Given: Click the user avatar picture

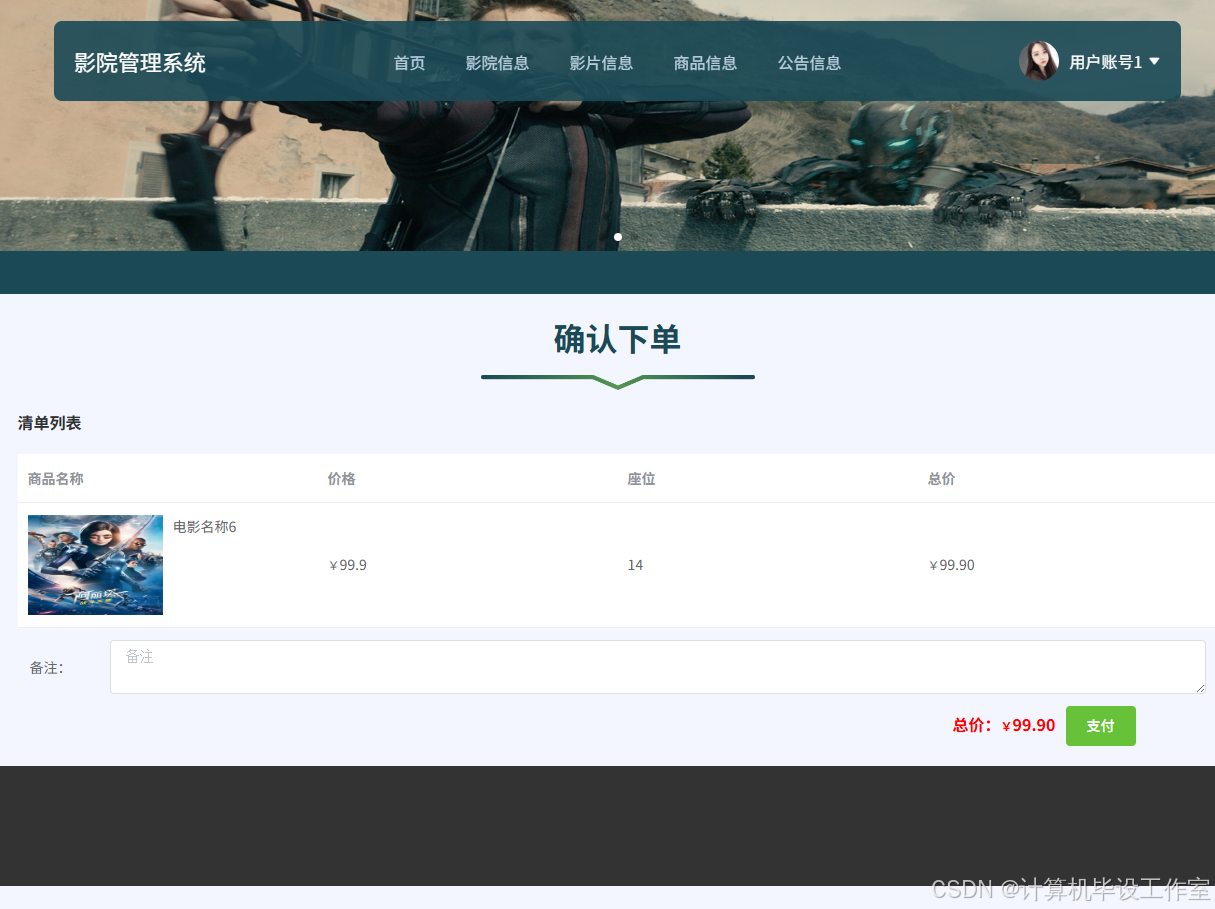Looking at the screenshot, I should point(1039,61).
